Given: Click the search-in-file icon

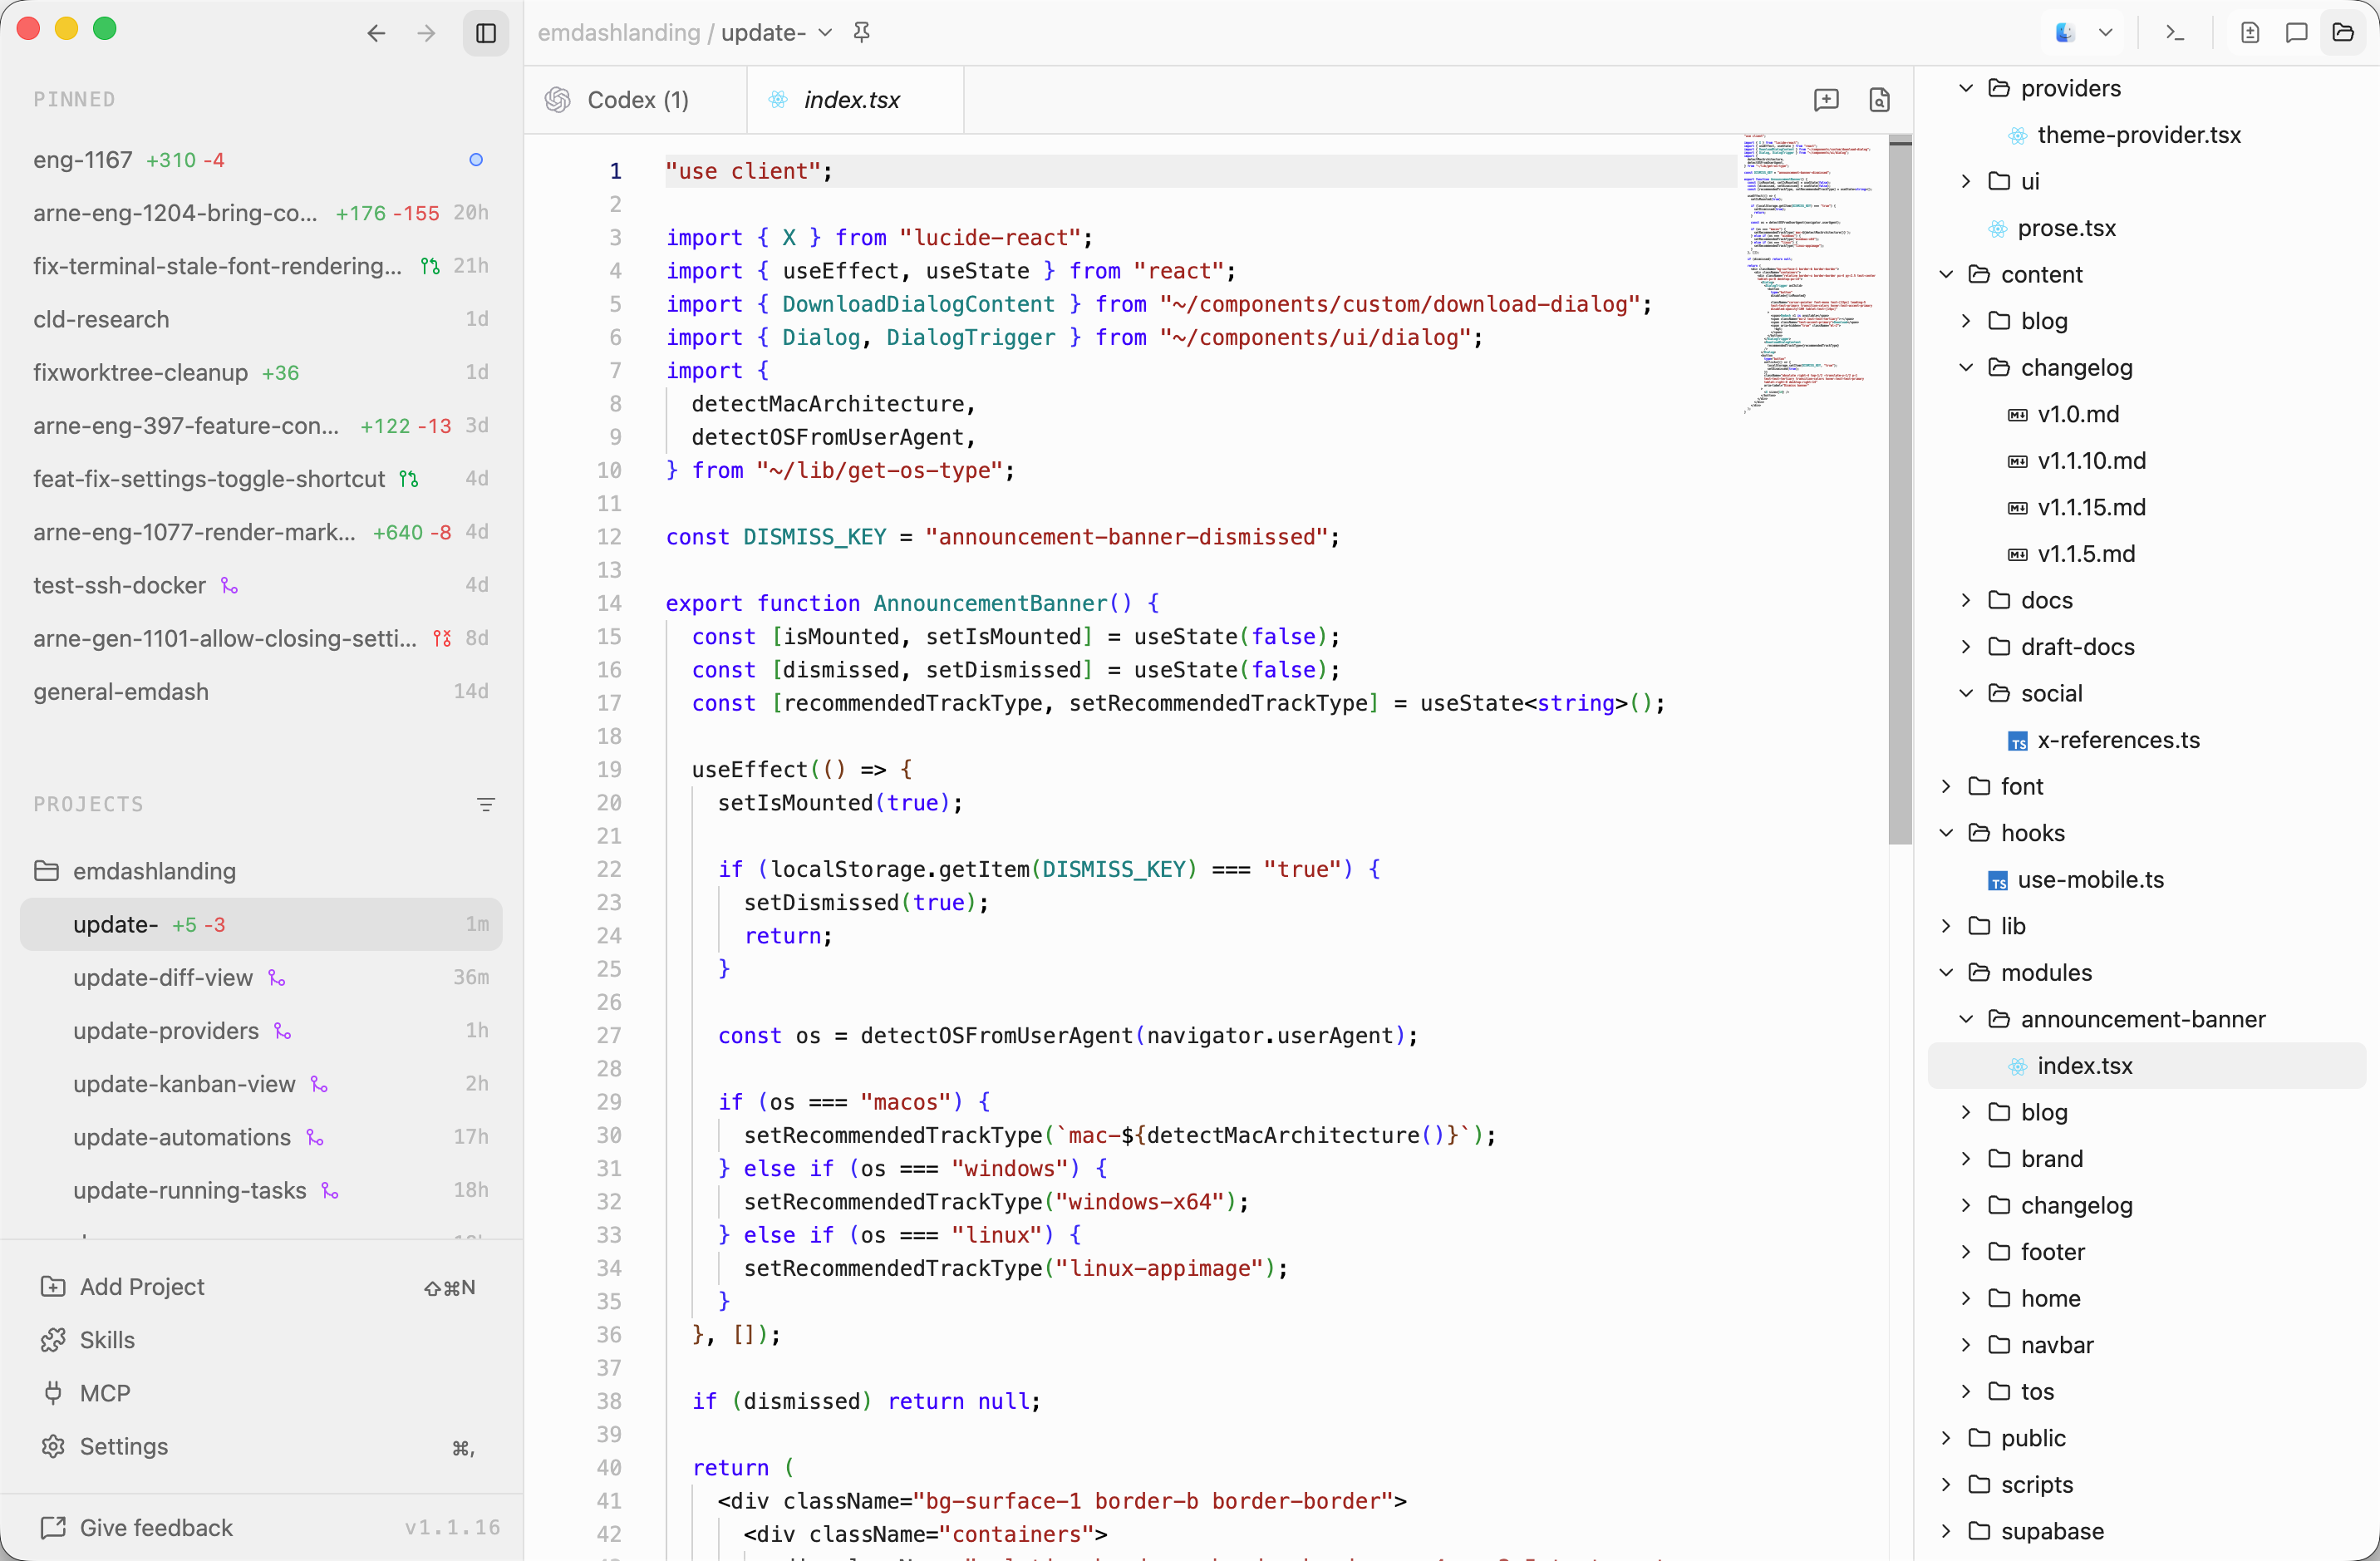Looking at the screenshot, I should pyautogui.click(x=1880, y=100).
